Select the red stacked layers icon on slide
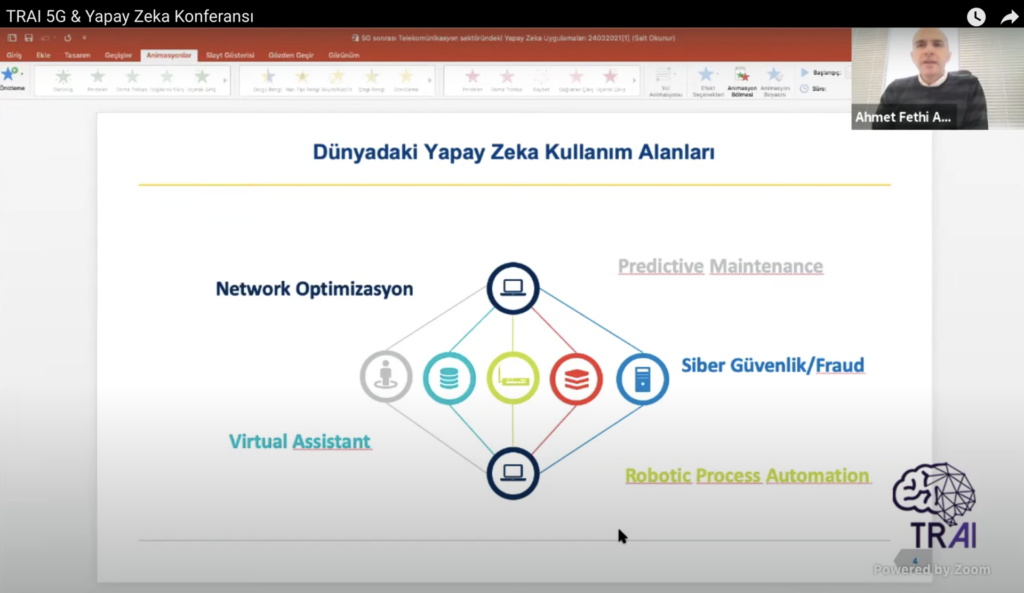Screen dimensions: 1024x593 (x=576, y=379)
